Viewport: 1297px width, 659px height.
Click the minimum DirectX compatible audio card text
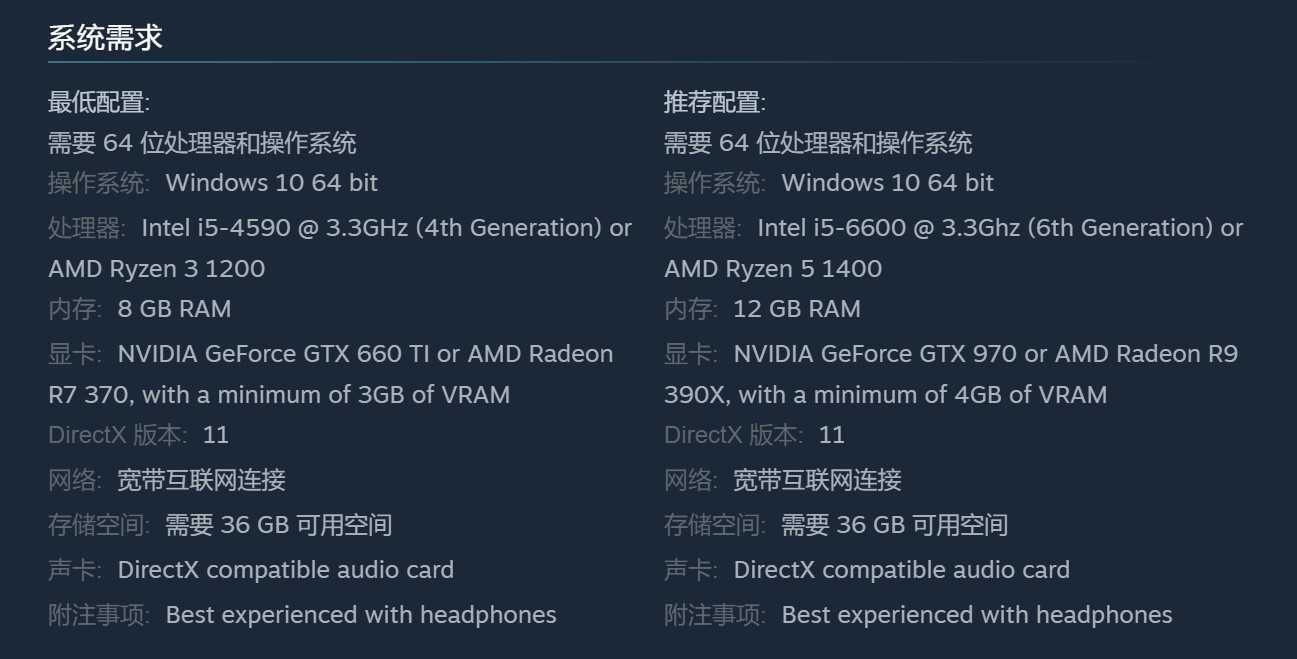(286, 570)
